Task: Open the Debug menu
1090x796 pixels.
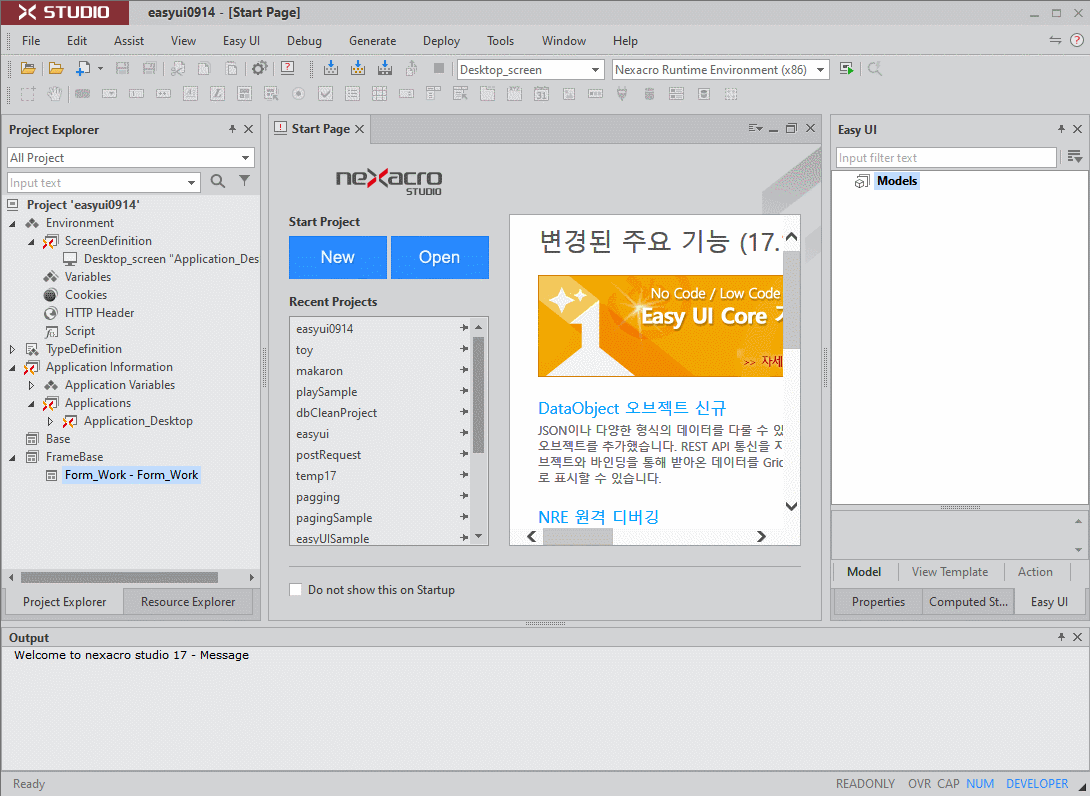Action: pos(303,41)
